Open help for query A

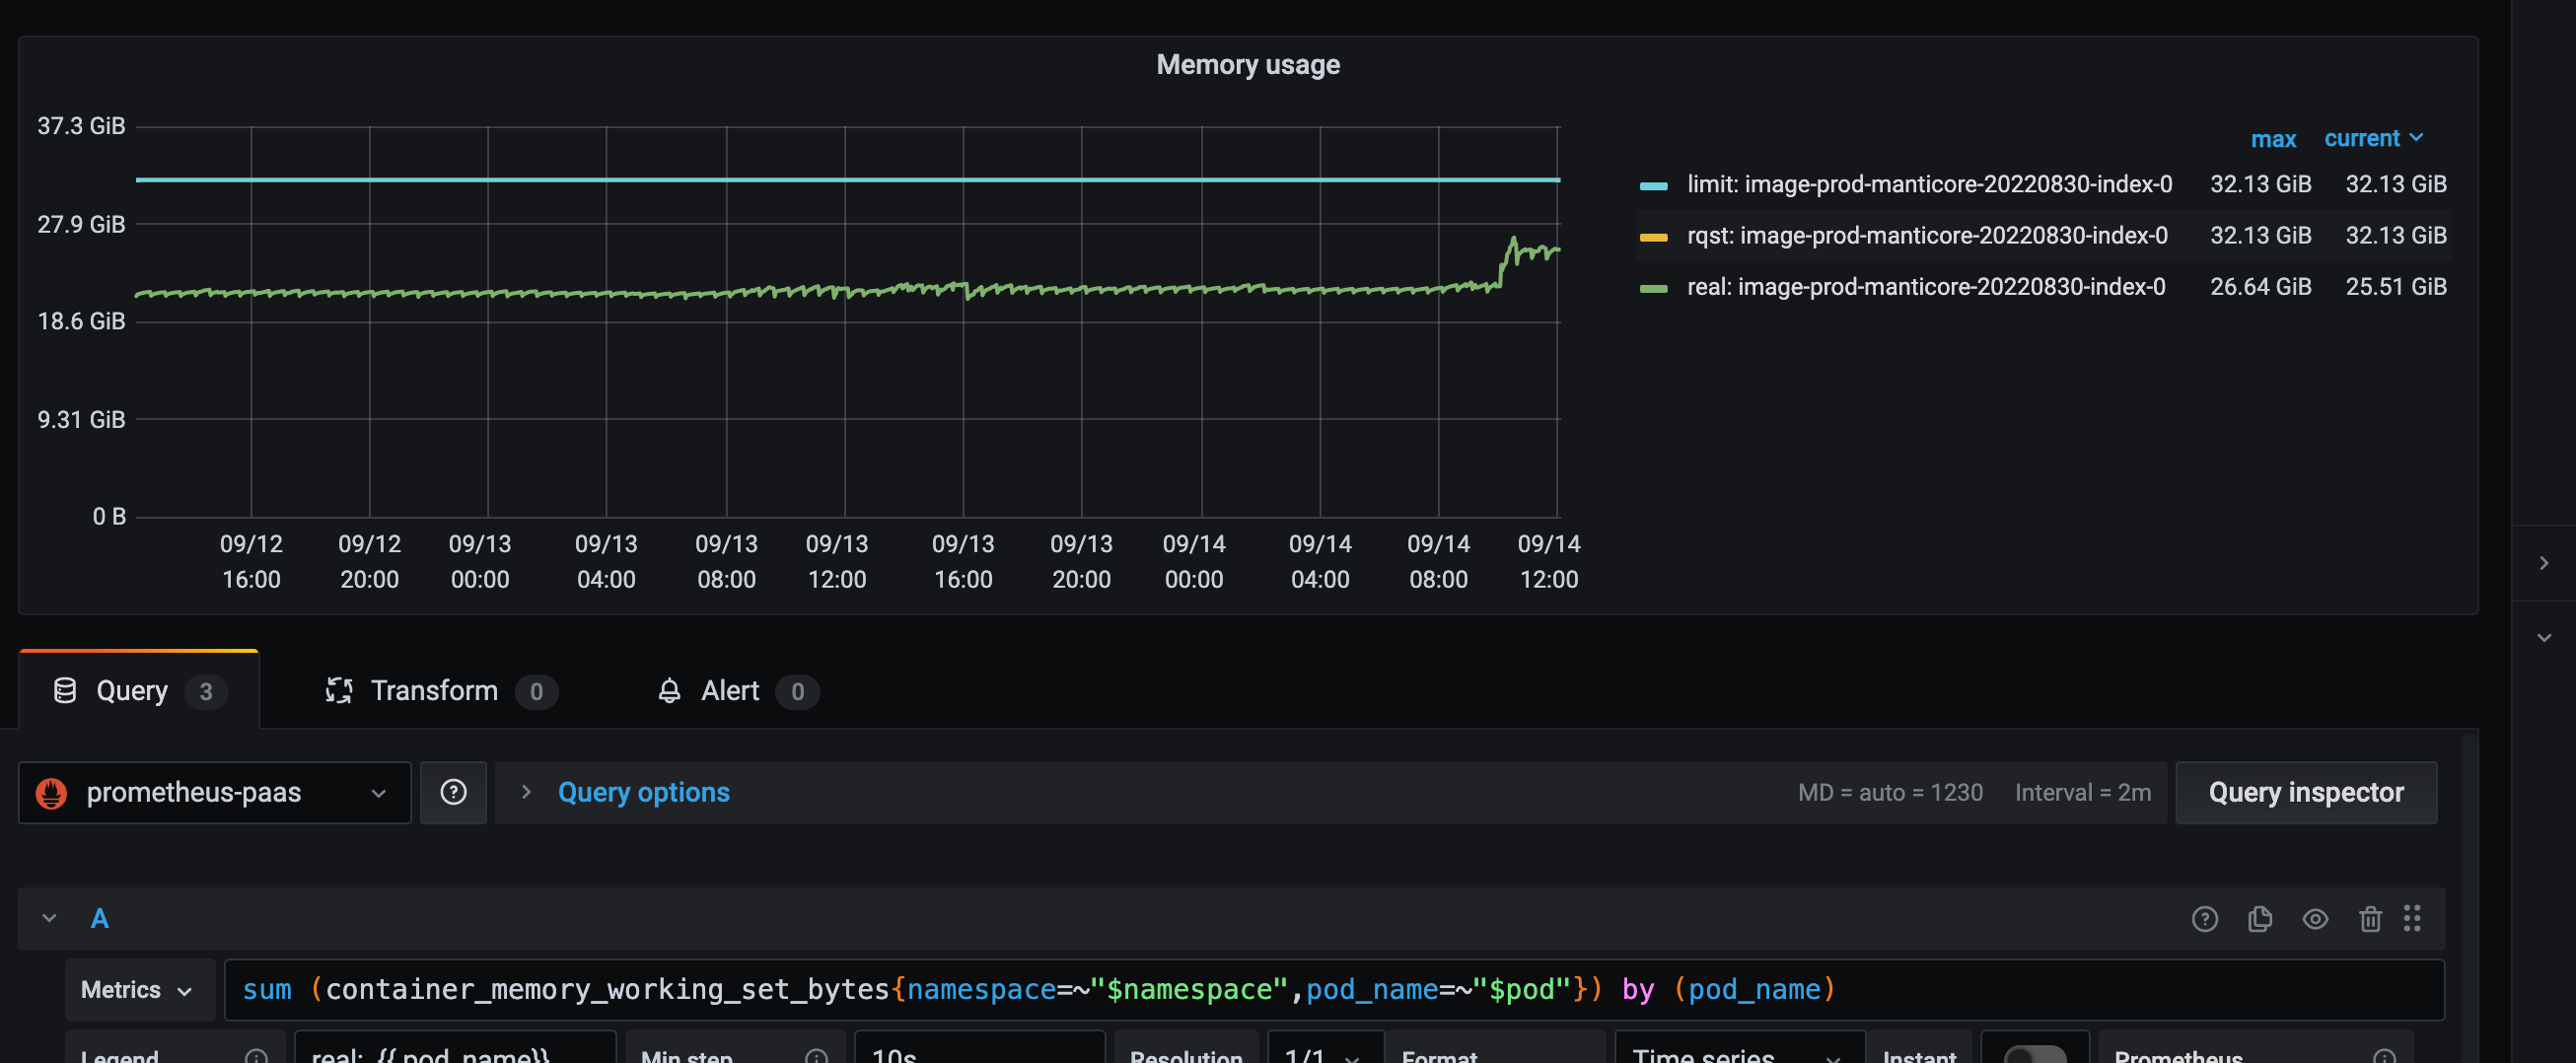pyautogui.click(x=2204, y=918)
